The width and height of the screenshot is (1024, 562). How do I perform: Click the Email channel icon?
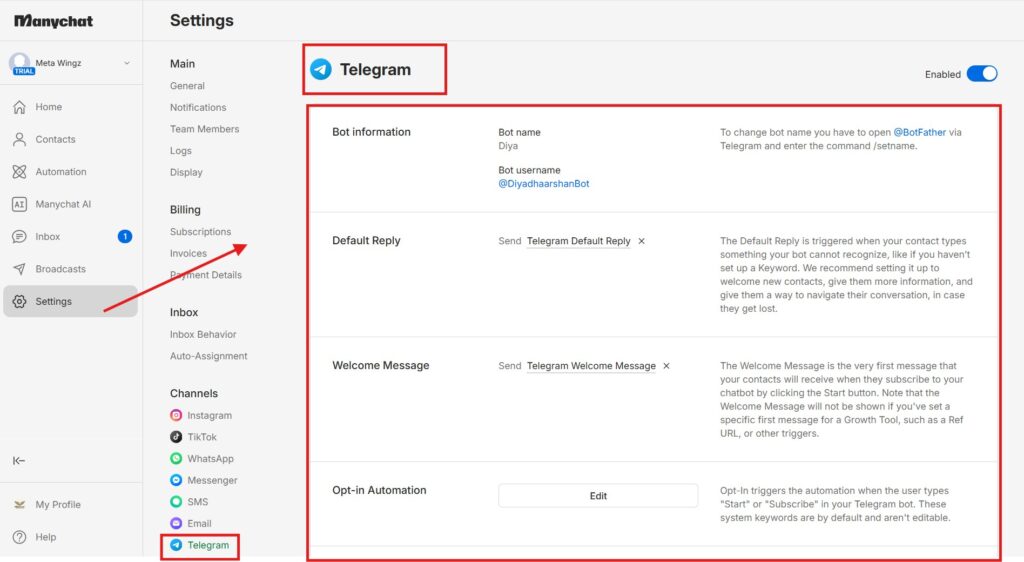(176, 523)
